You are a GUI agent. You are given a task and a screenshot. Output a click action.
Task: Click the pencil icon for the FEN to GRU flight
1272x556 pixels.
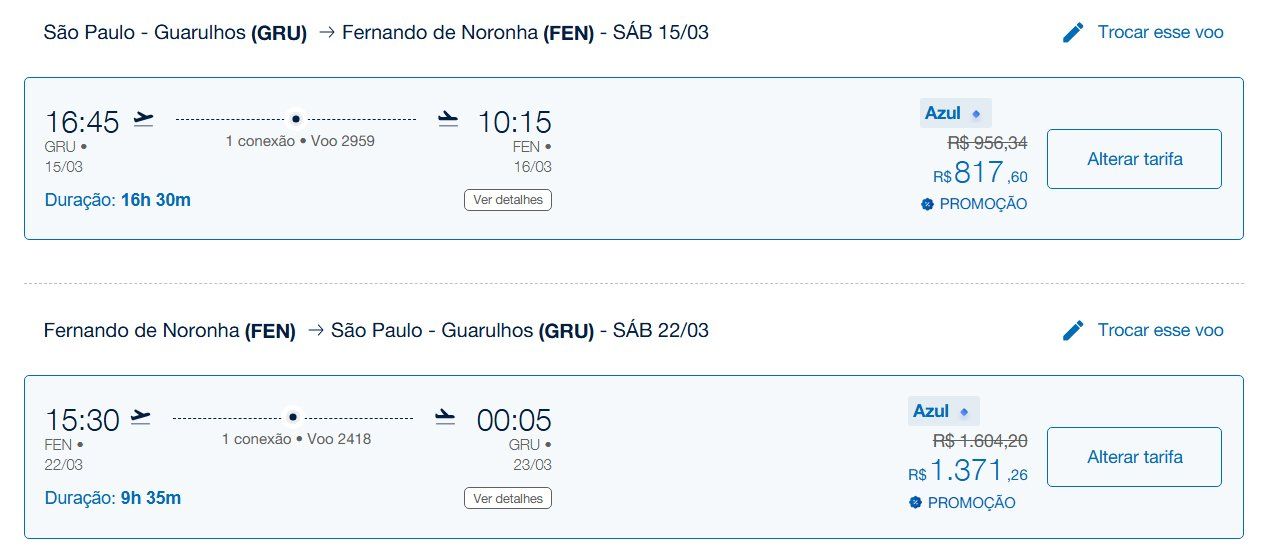click(x=1073, y=330)
